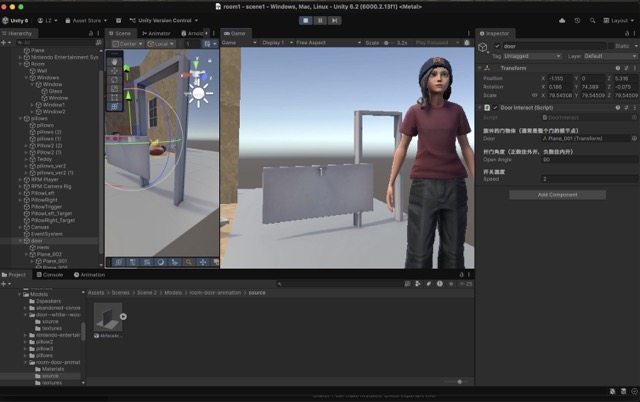
Task: Enable the Static checkbox
Action: (x=610, y=46)
